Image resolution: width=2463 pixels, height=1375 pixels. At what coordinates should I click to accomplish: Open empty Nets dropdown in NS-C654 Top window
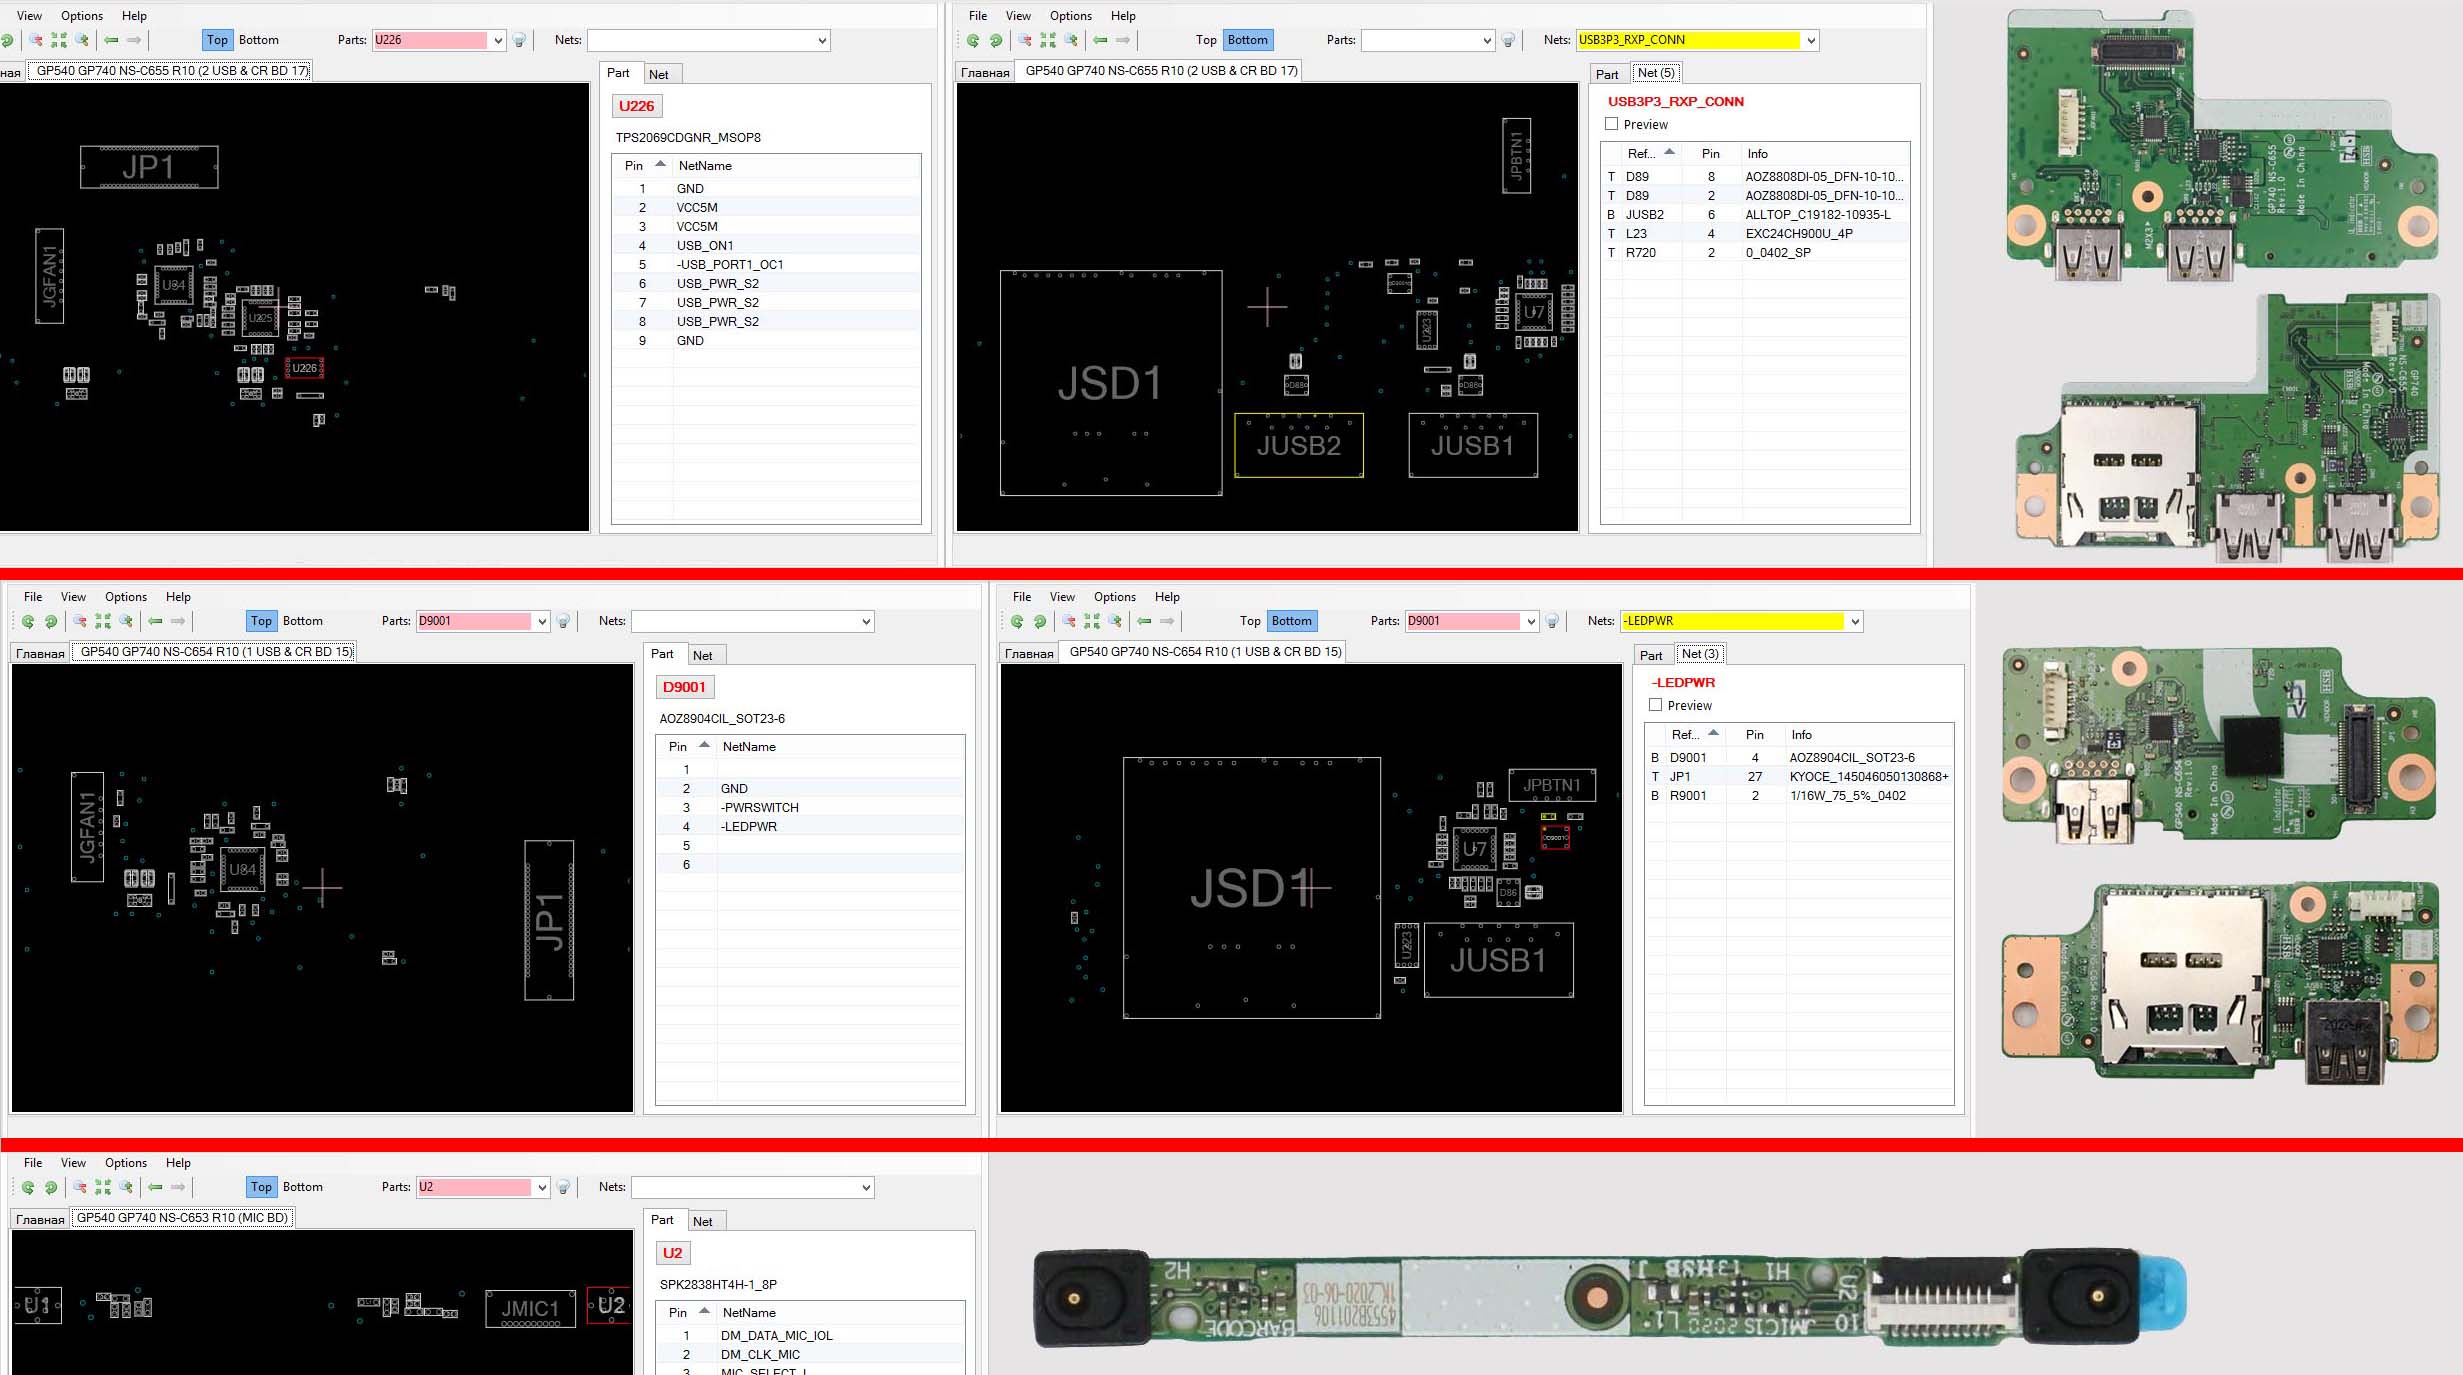(867, 621)
